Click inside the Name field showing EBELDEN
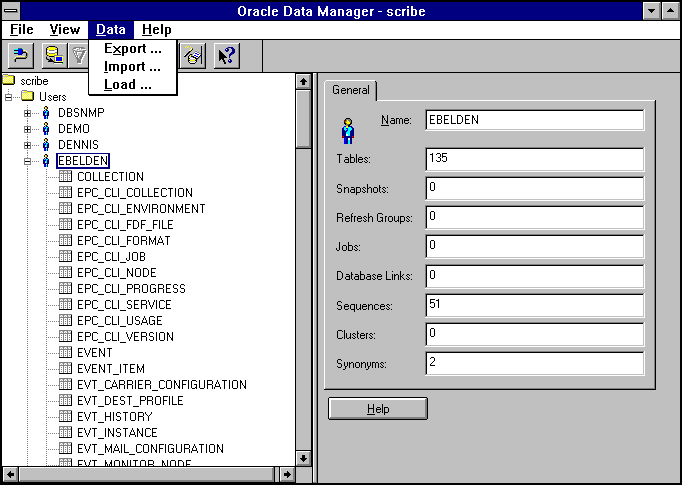682x485 pixels. pos(533,120)
